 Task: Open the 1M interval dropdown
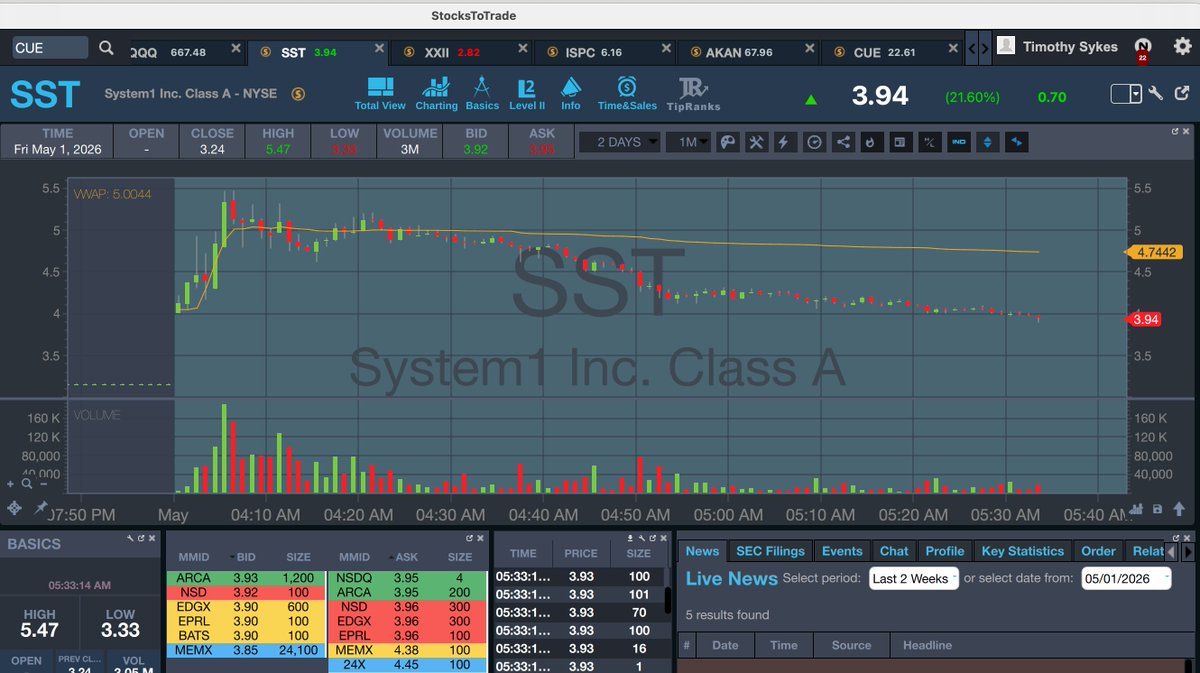pyautogui.click(x=688, y=142)
